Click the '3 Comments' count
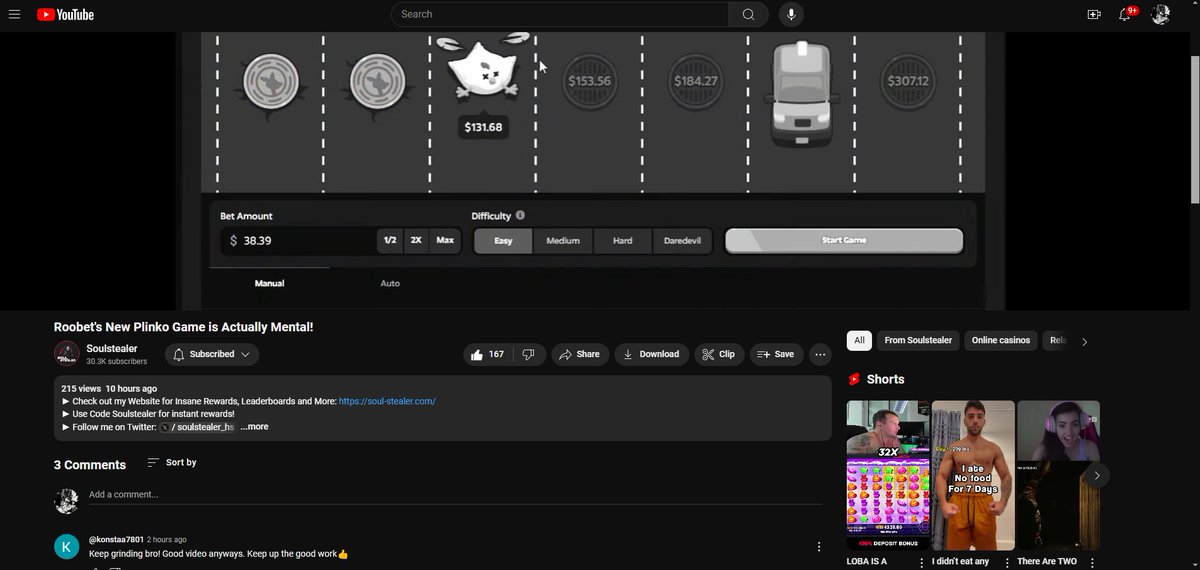 pos(90,465)
